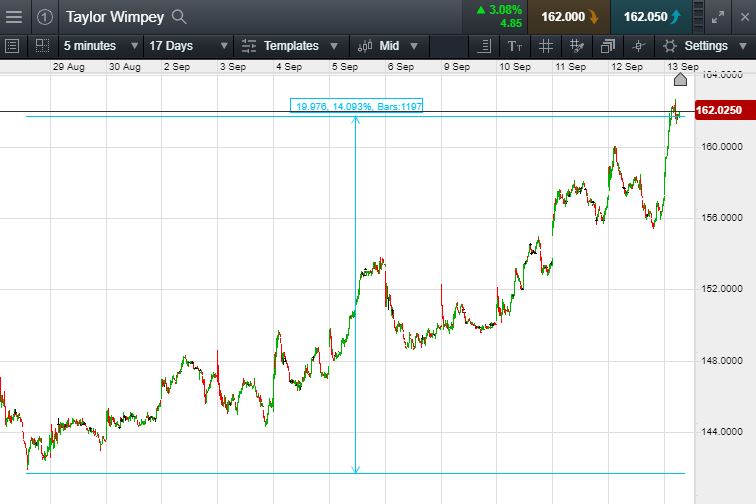Toggle the price scale alignment icon
756x504 pixels.
[484, 46]
